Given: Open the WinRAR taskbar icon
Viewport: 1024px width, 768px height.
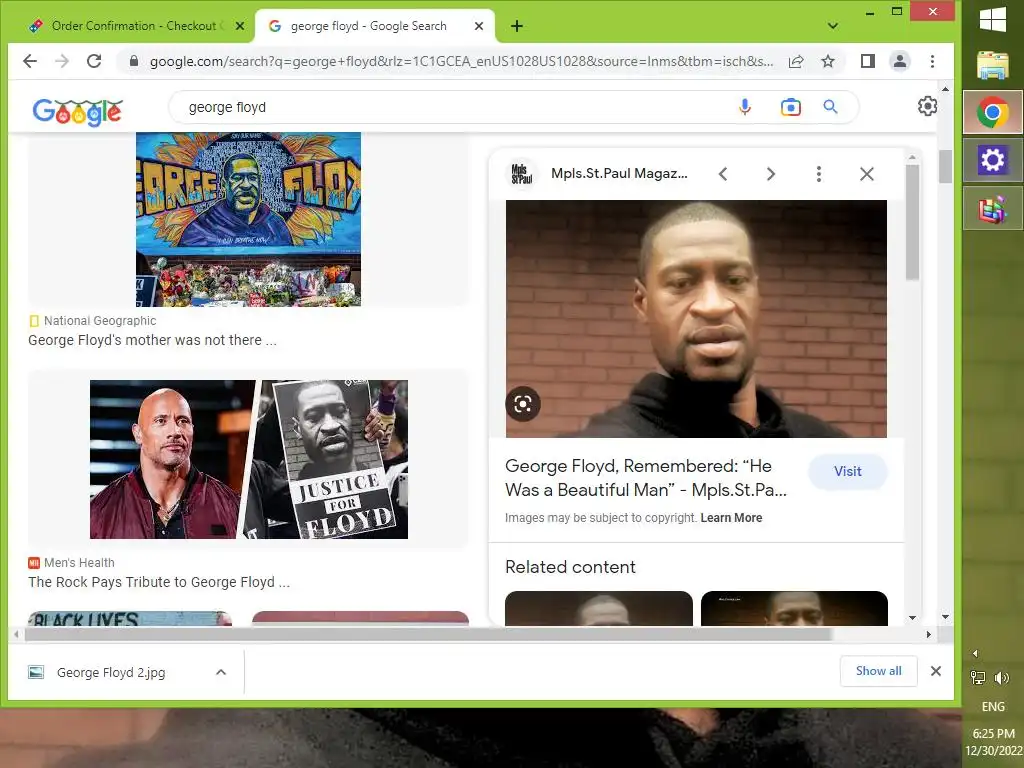Looking at the screenshot, I should tap(993, 209).
